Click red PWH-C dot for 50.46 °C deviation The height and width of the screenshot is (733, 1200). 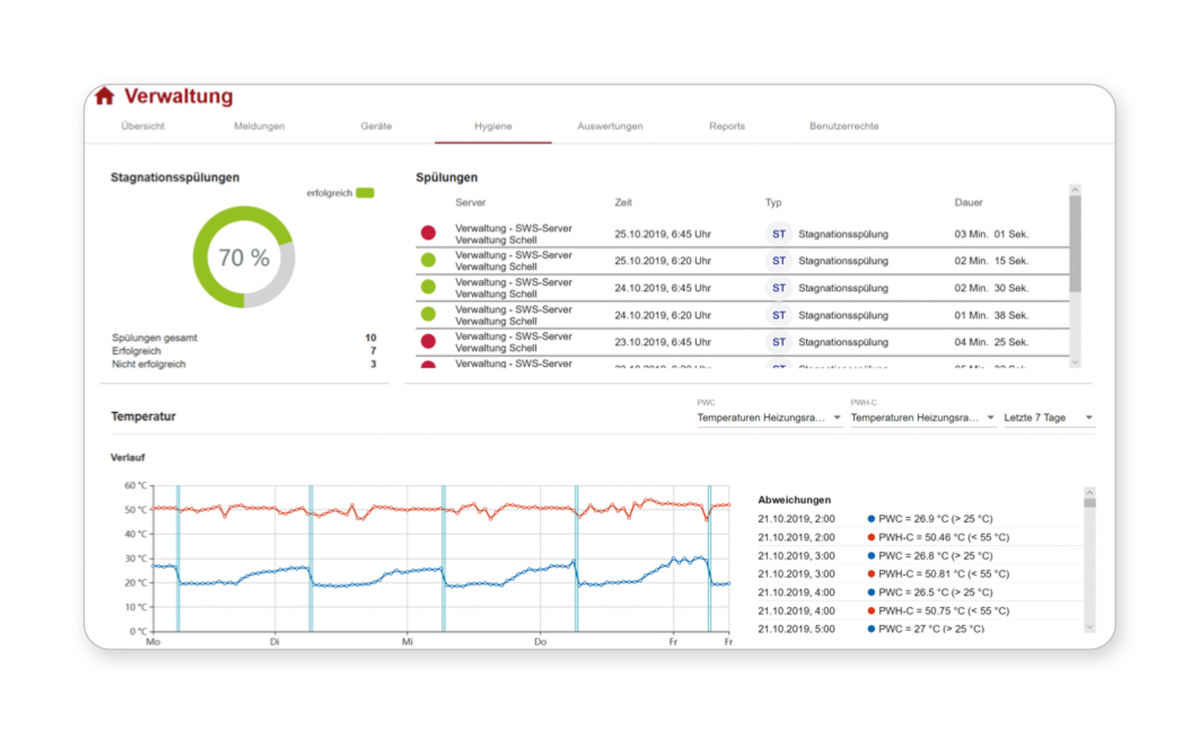point(871,537)
